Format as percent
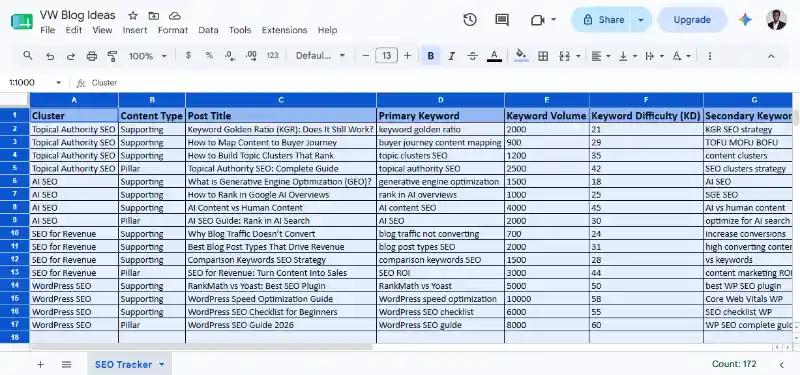This screenshot has height=375, width=800. 209,56
